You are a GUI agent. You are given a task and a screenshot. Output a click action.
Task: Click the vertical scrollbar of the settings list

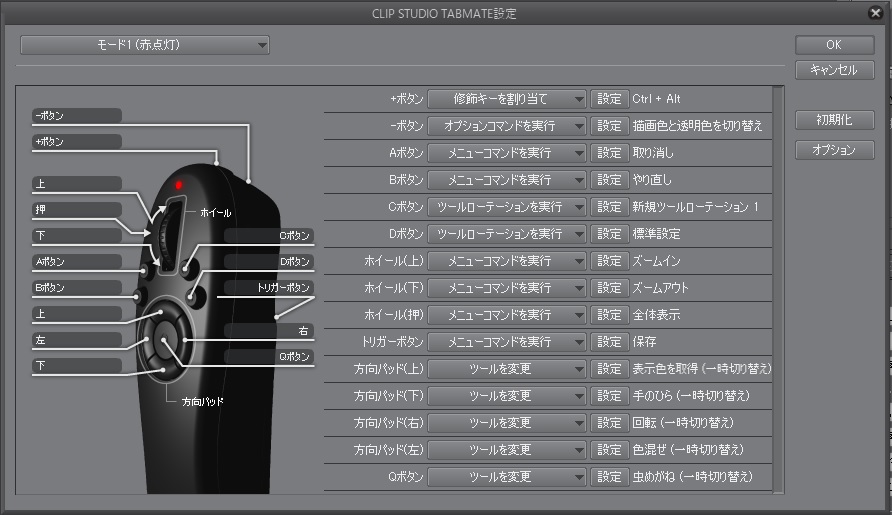(x=778, y=289)
